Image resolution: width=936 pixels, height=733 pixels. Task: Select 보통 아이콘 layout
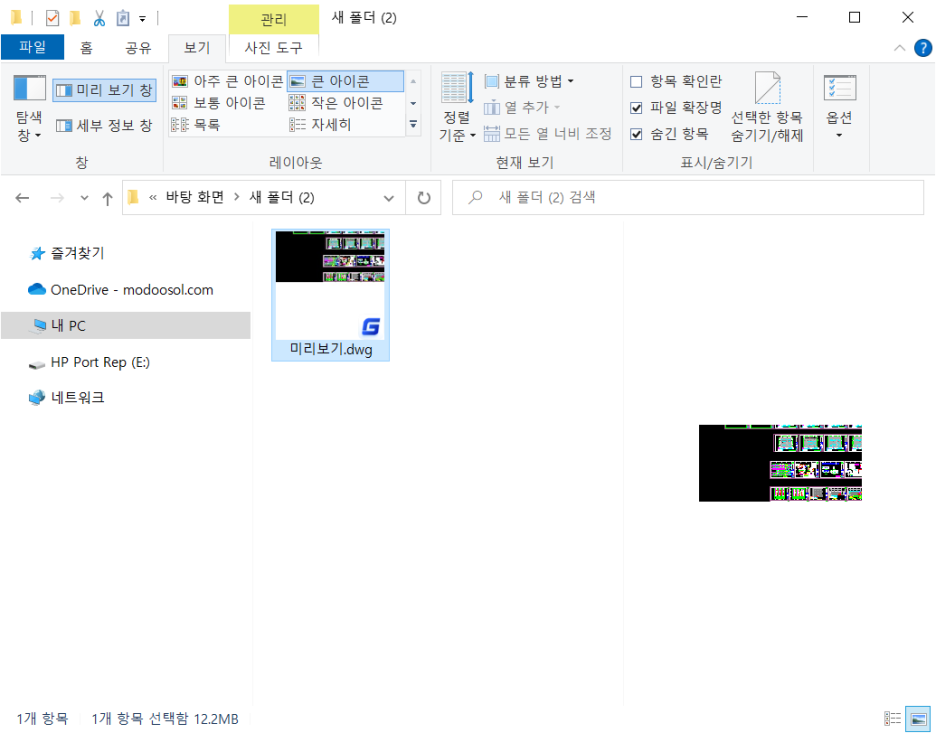click(x=219, y=103)
